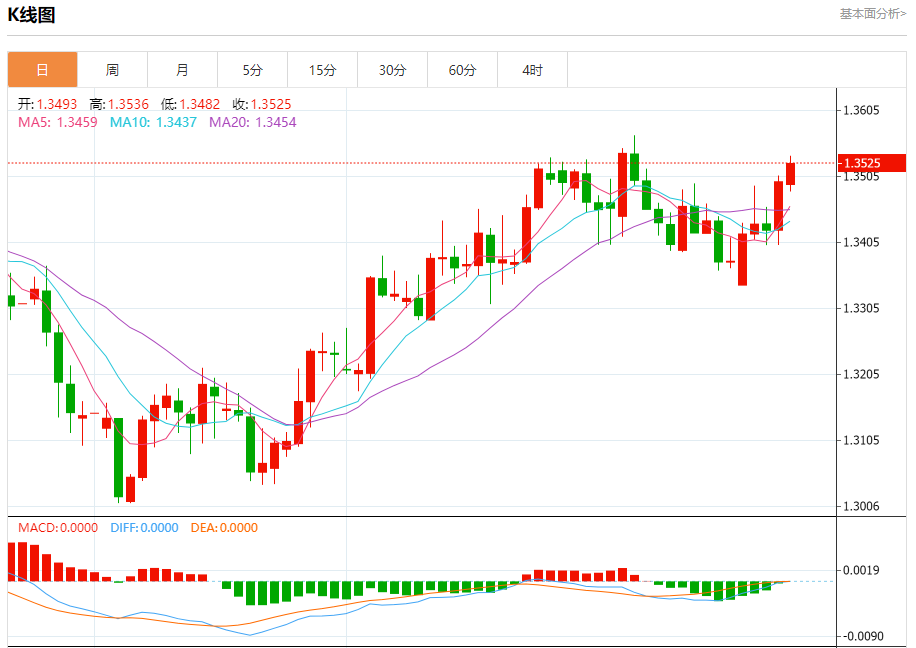The width and height of the screenshot is (916, 648).
Task: Click the purple MA20 label
Action: point(253,122)
